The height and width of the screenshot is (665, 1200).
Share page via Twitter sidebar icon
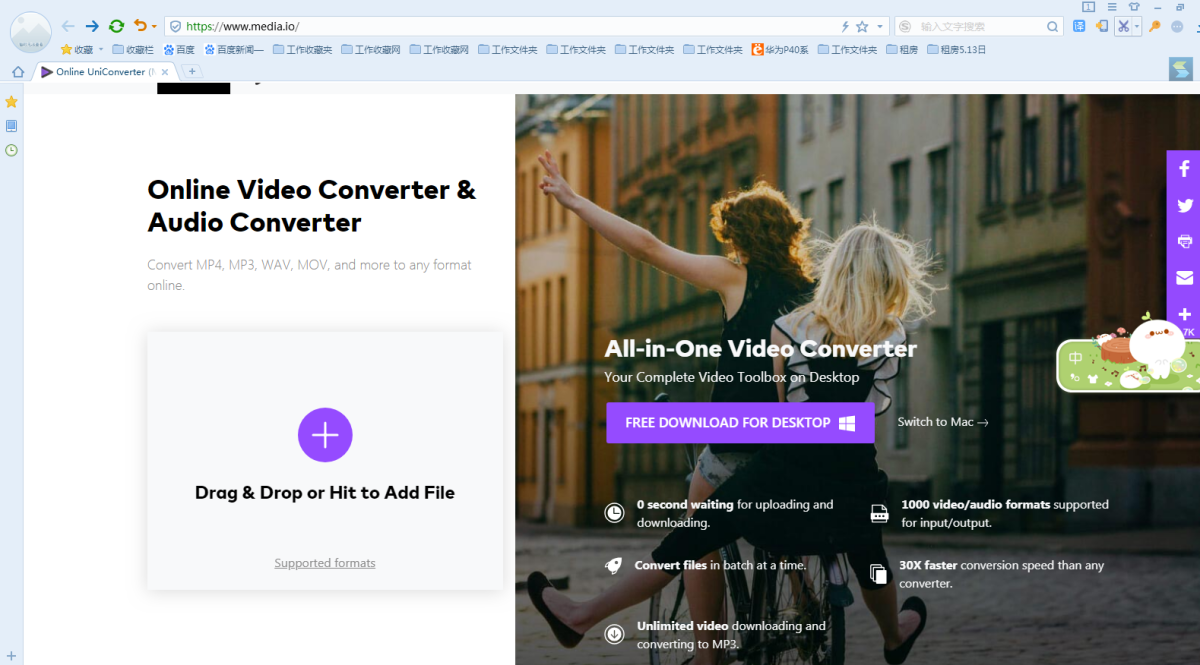point(1184,205)
